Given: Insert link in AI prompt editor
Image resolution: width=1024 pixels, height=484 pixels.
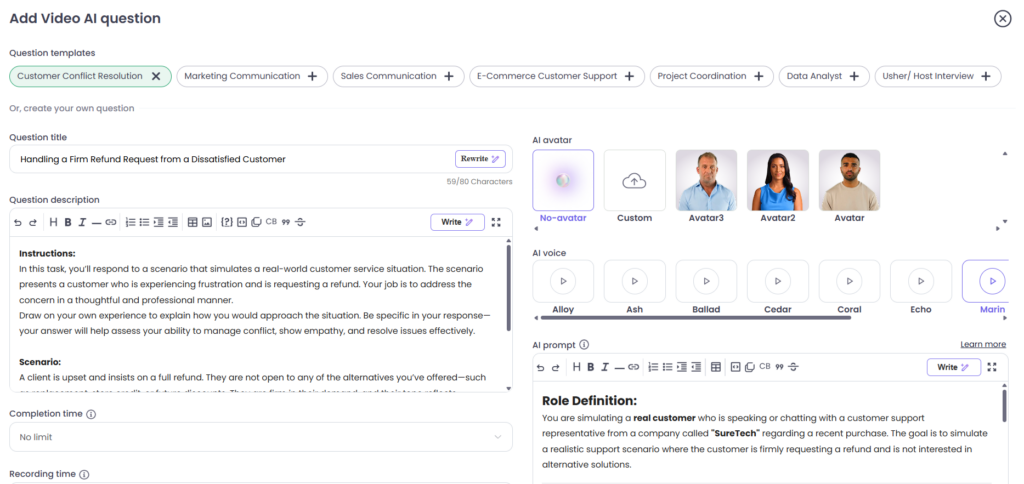Looking at the screenshot, I should (633, 367).
